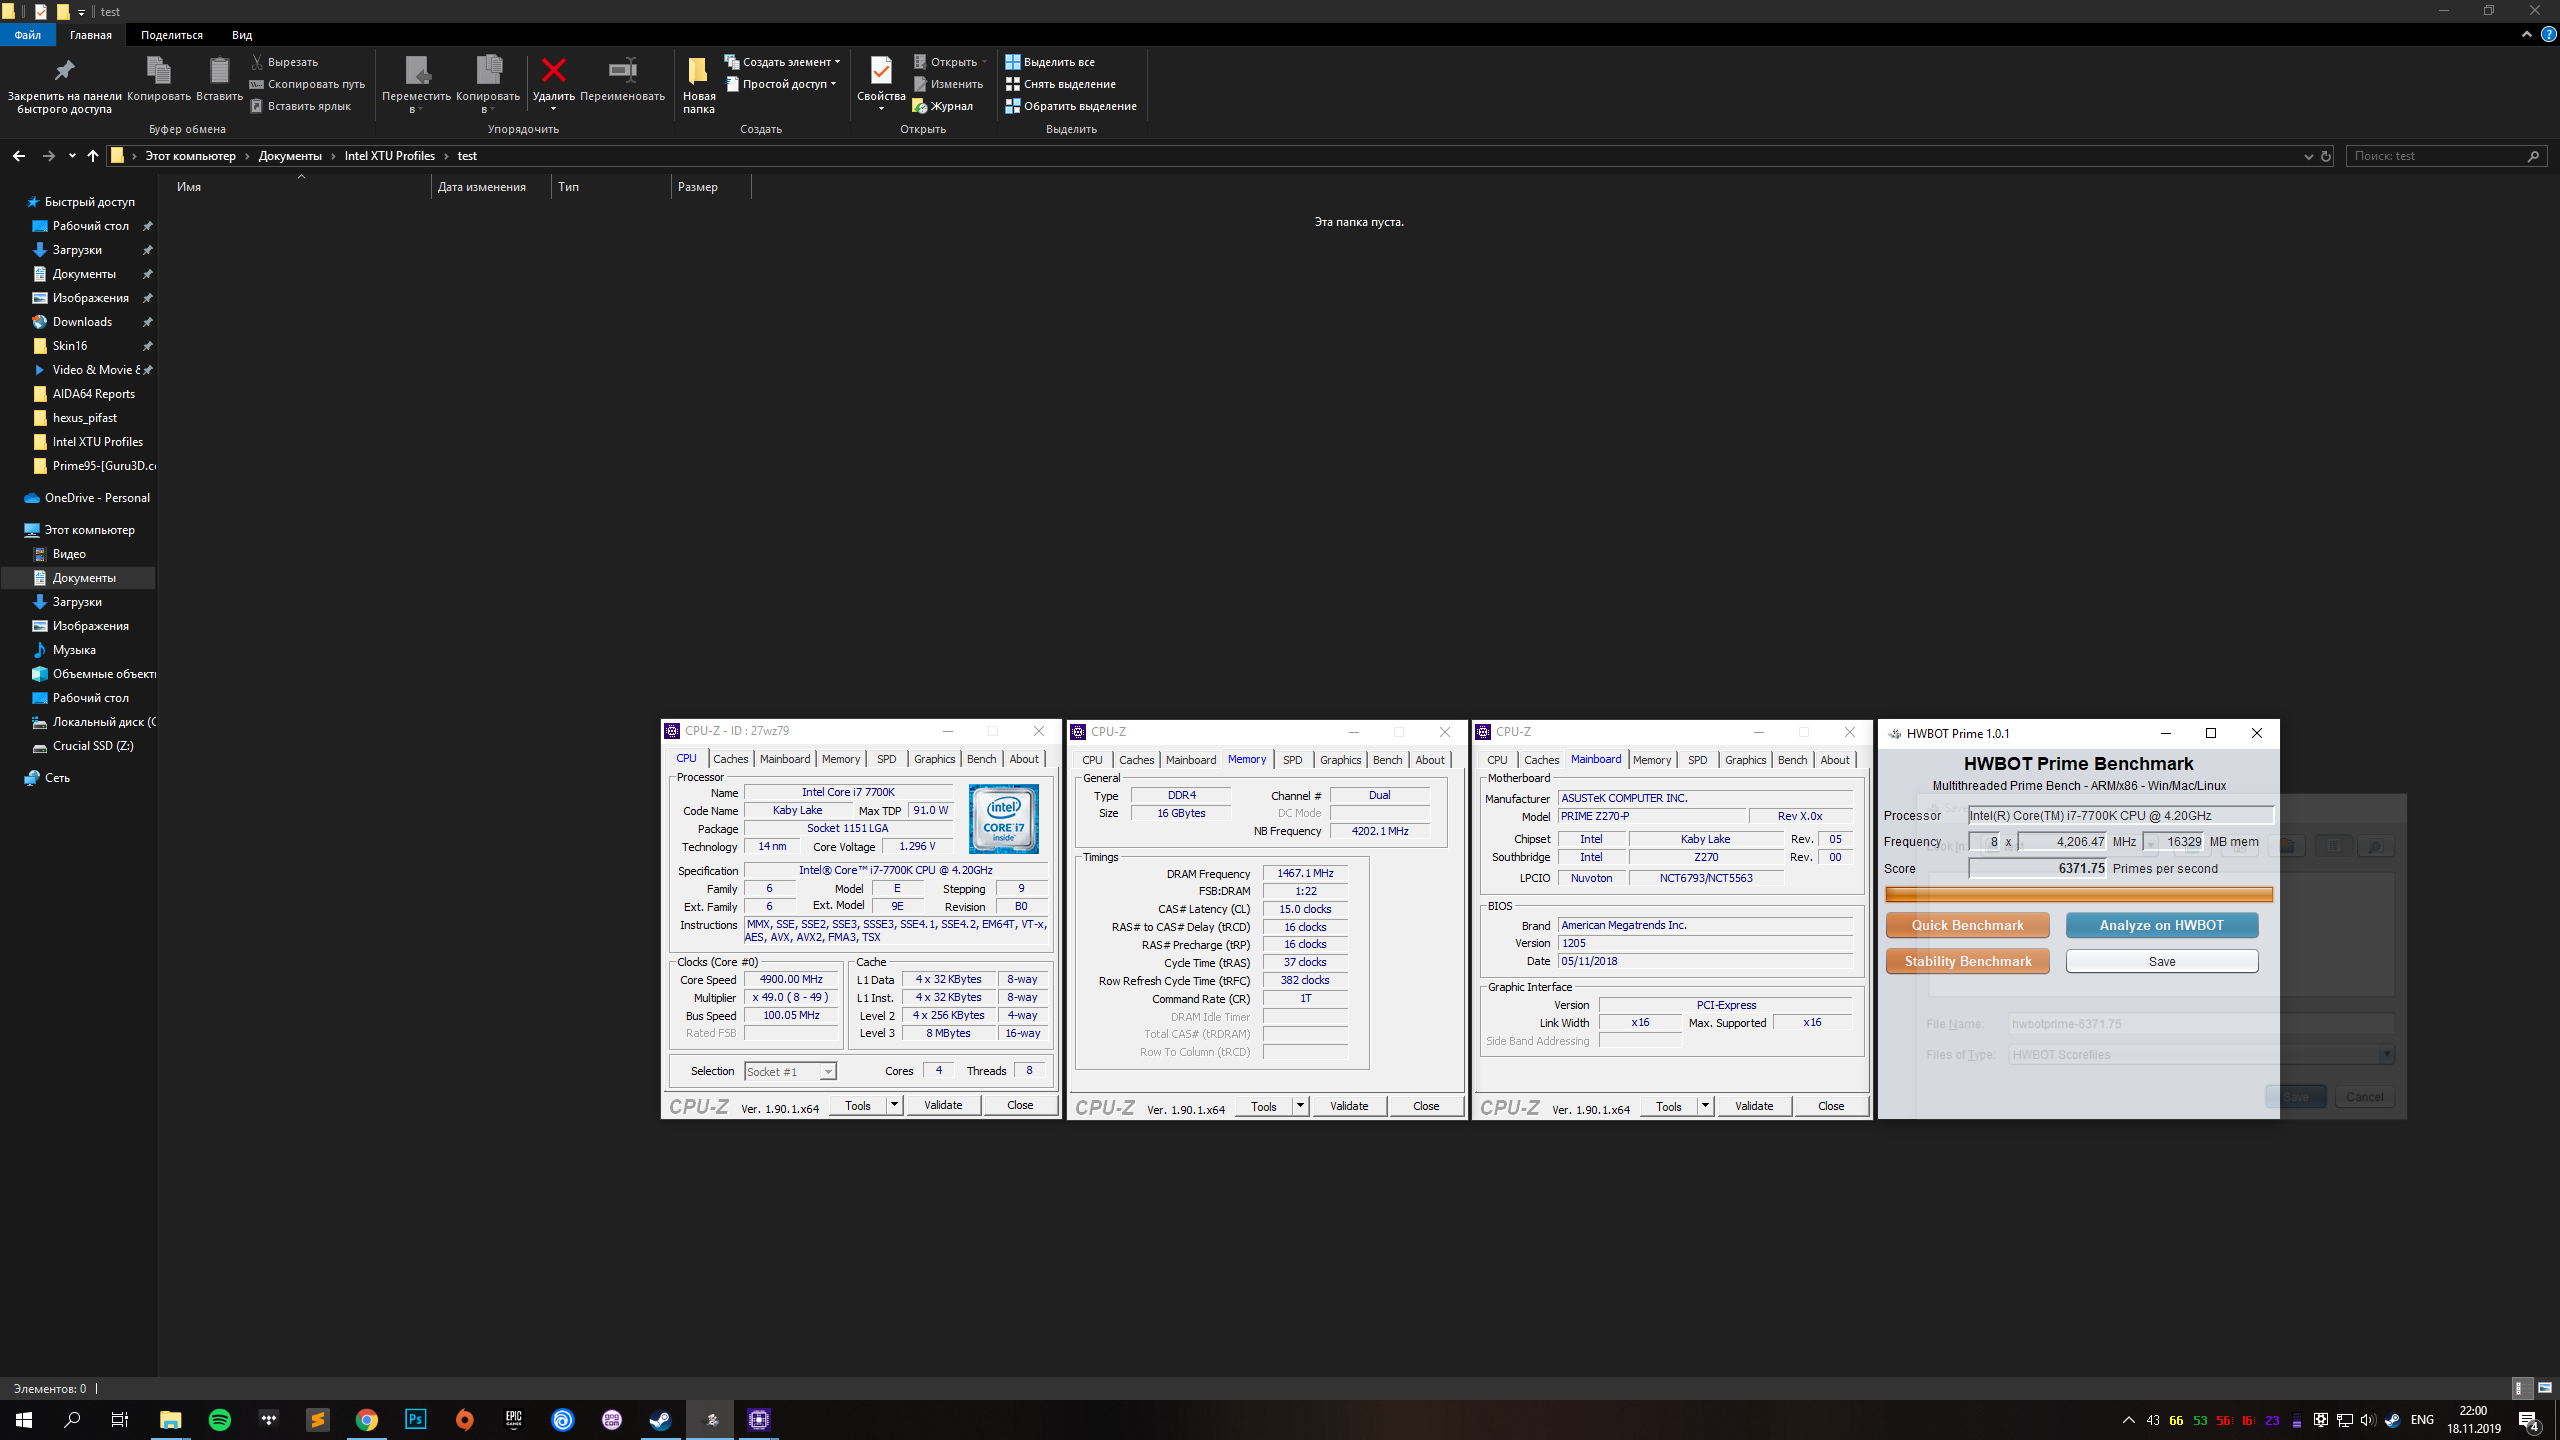Click Select all in ribbon
The height and width of the screenshot is (1440, 2560).
click(x=1050, y=62)
